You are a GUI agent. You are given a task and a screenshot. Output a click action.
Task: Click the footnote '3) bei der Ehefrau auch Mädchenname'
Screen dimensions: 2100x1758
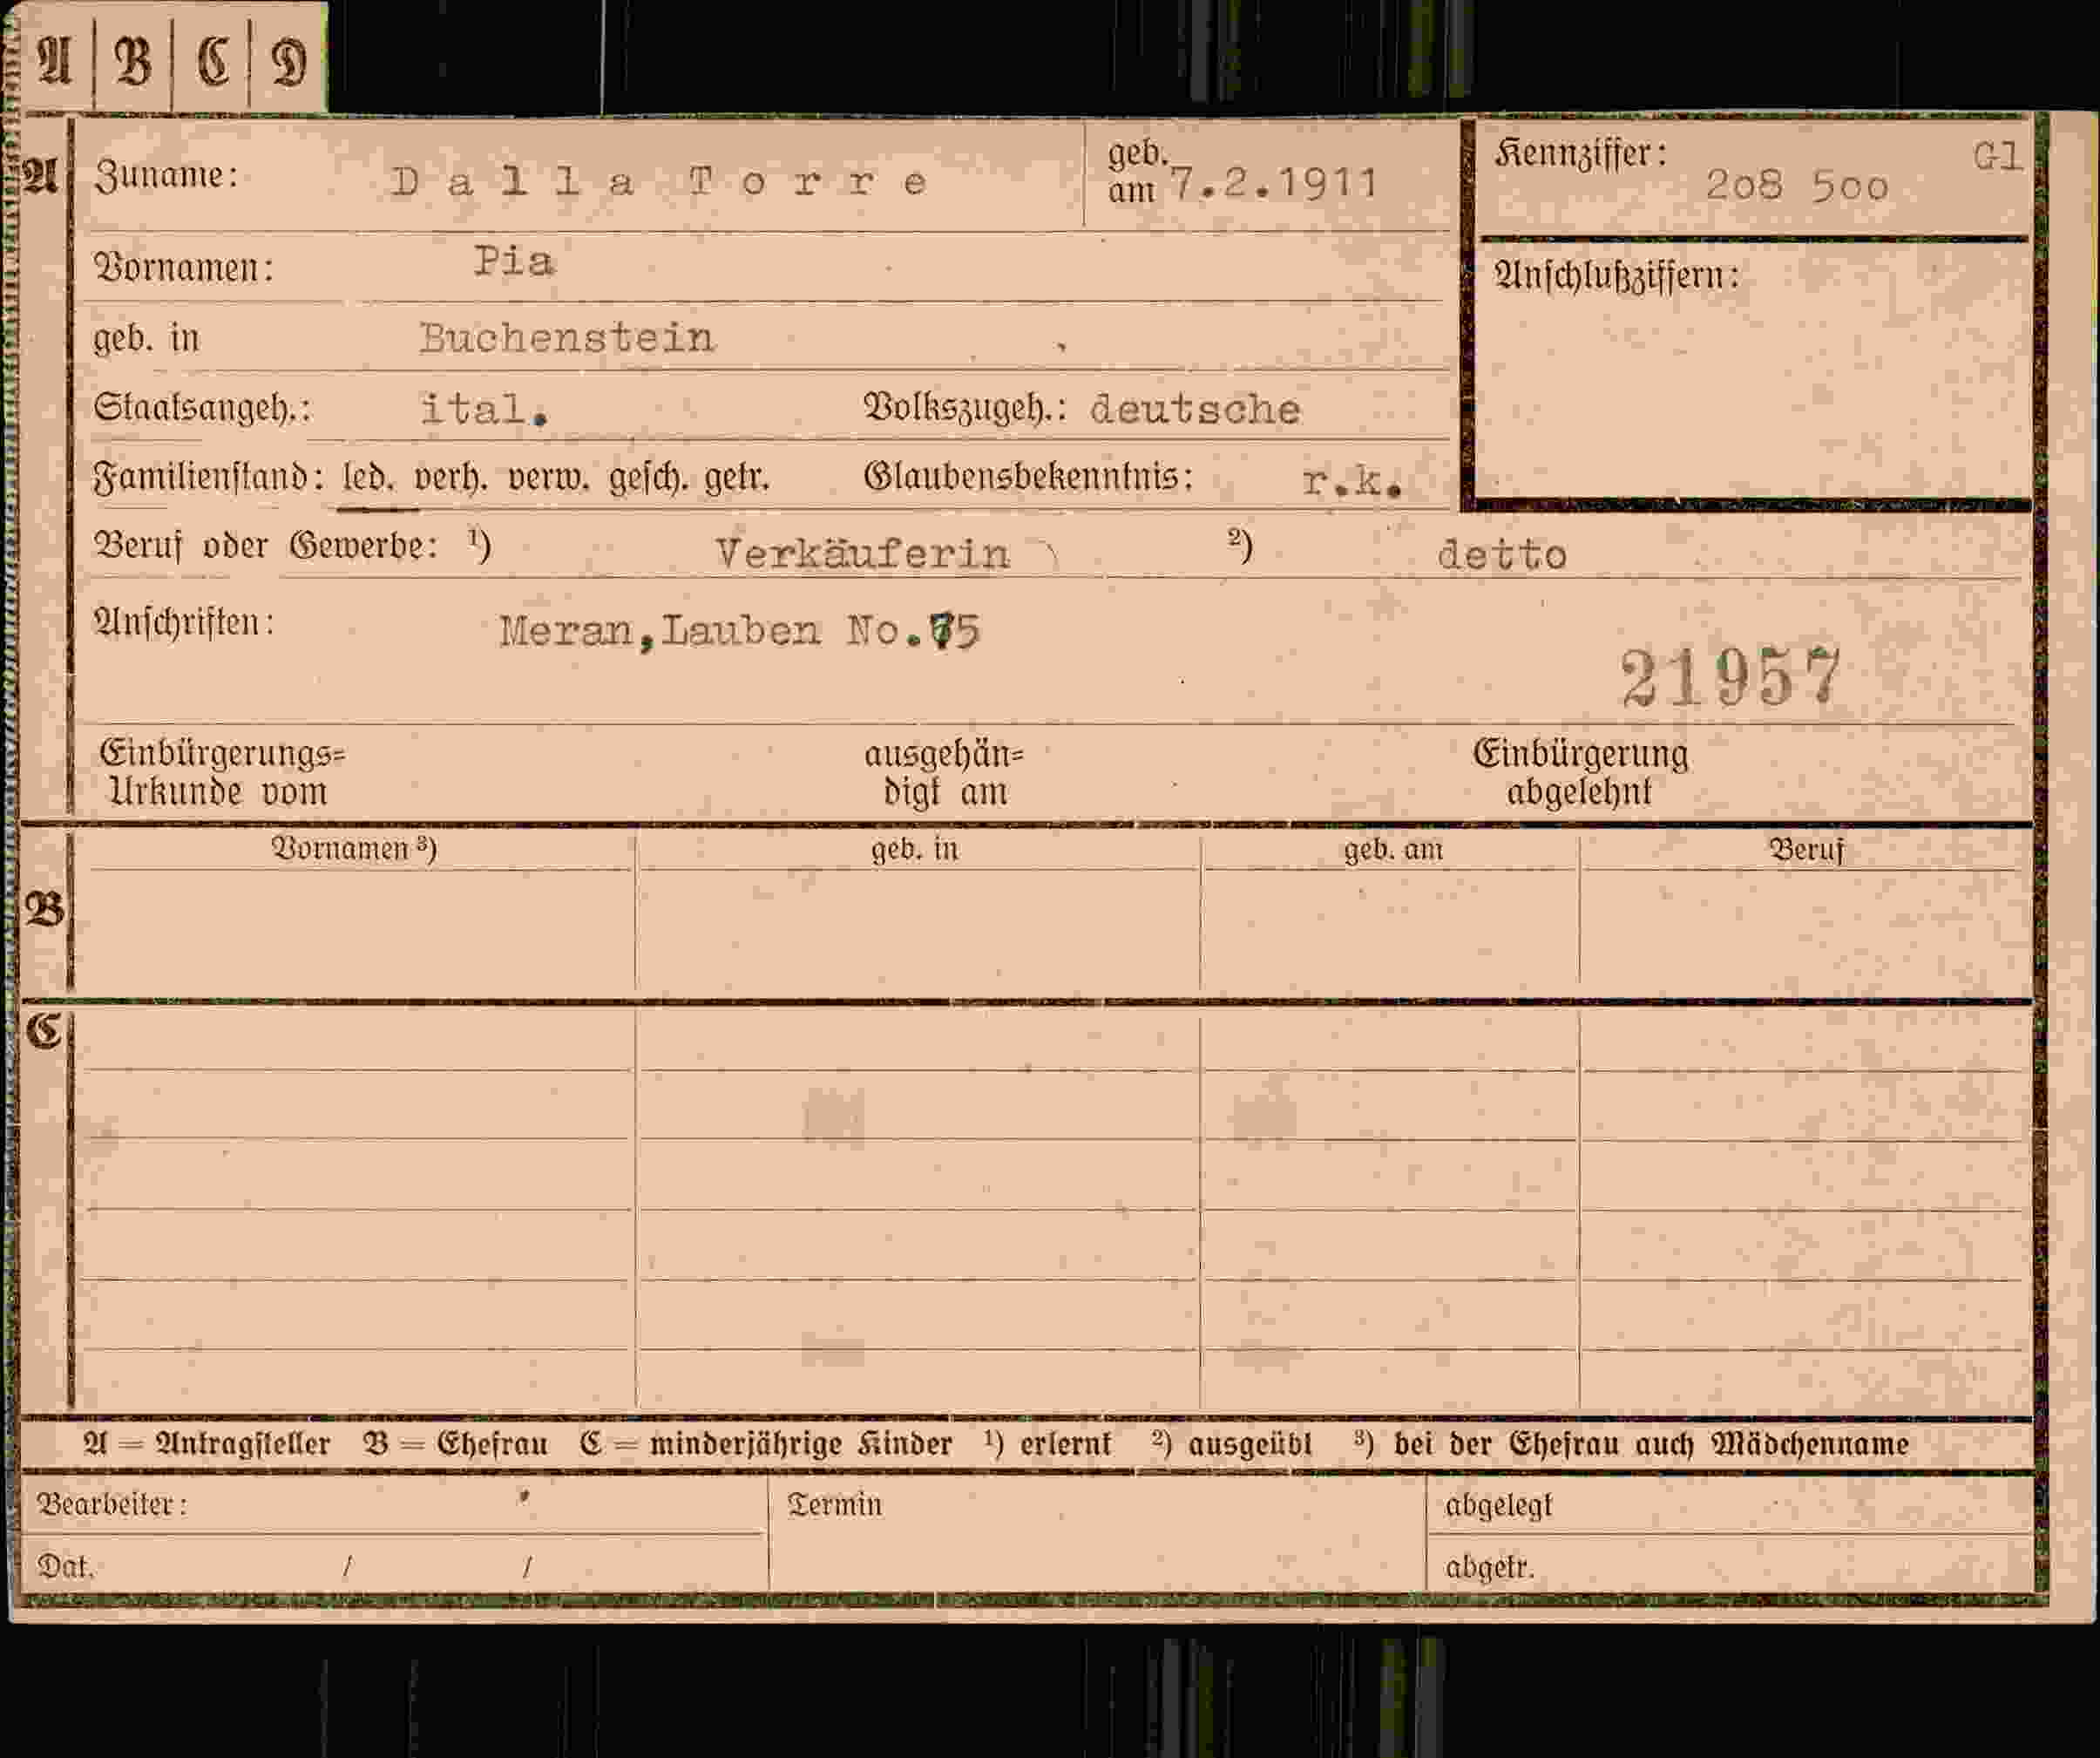click(1632, 1444)
